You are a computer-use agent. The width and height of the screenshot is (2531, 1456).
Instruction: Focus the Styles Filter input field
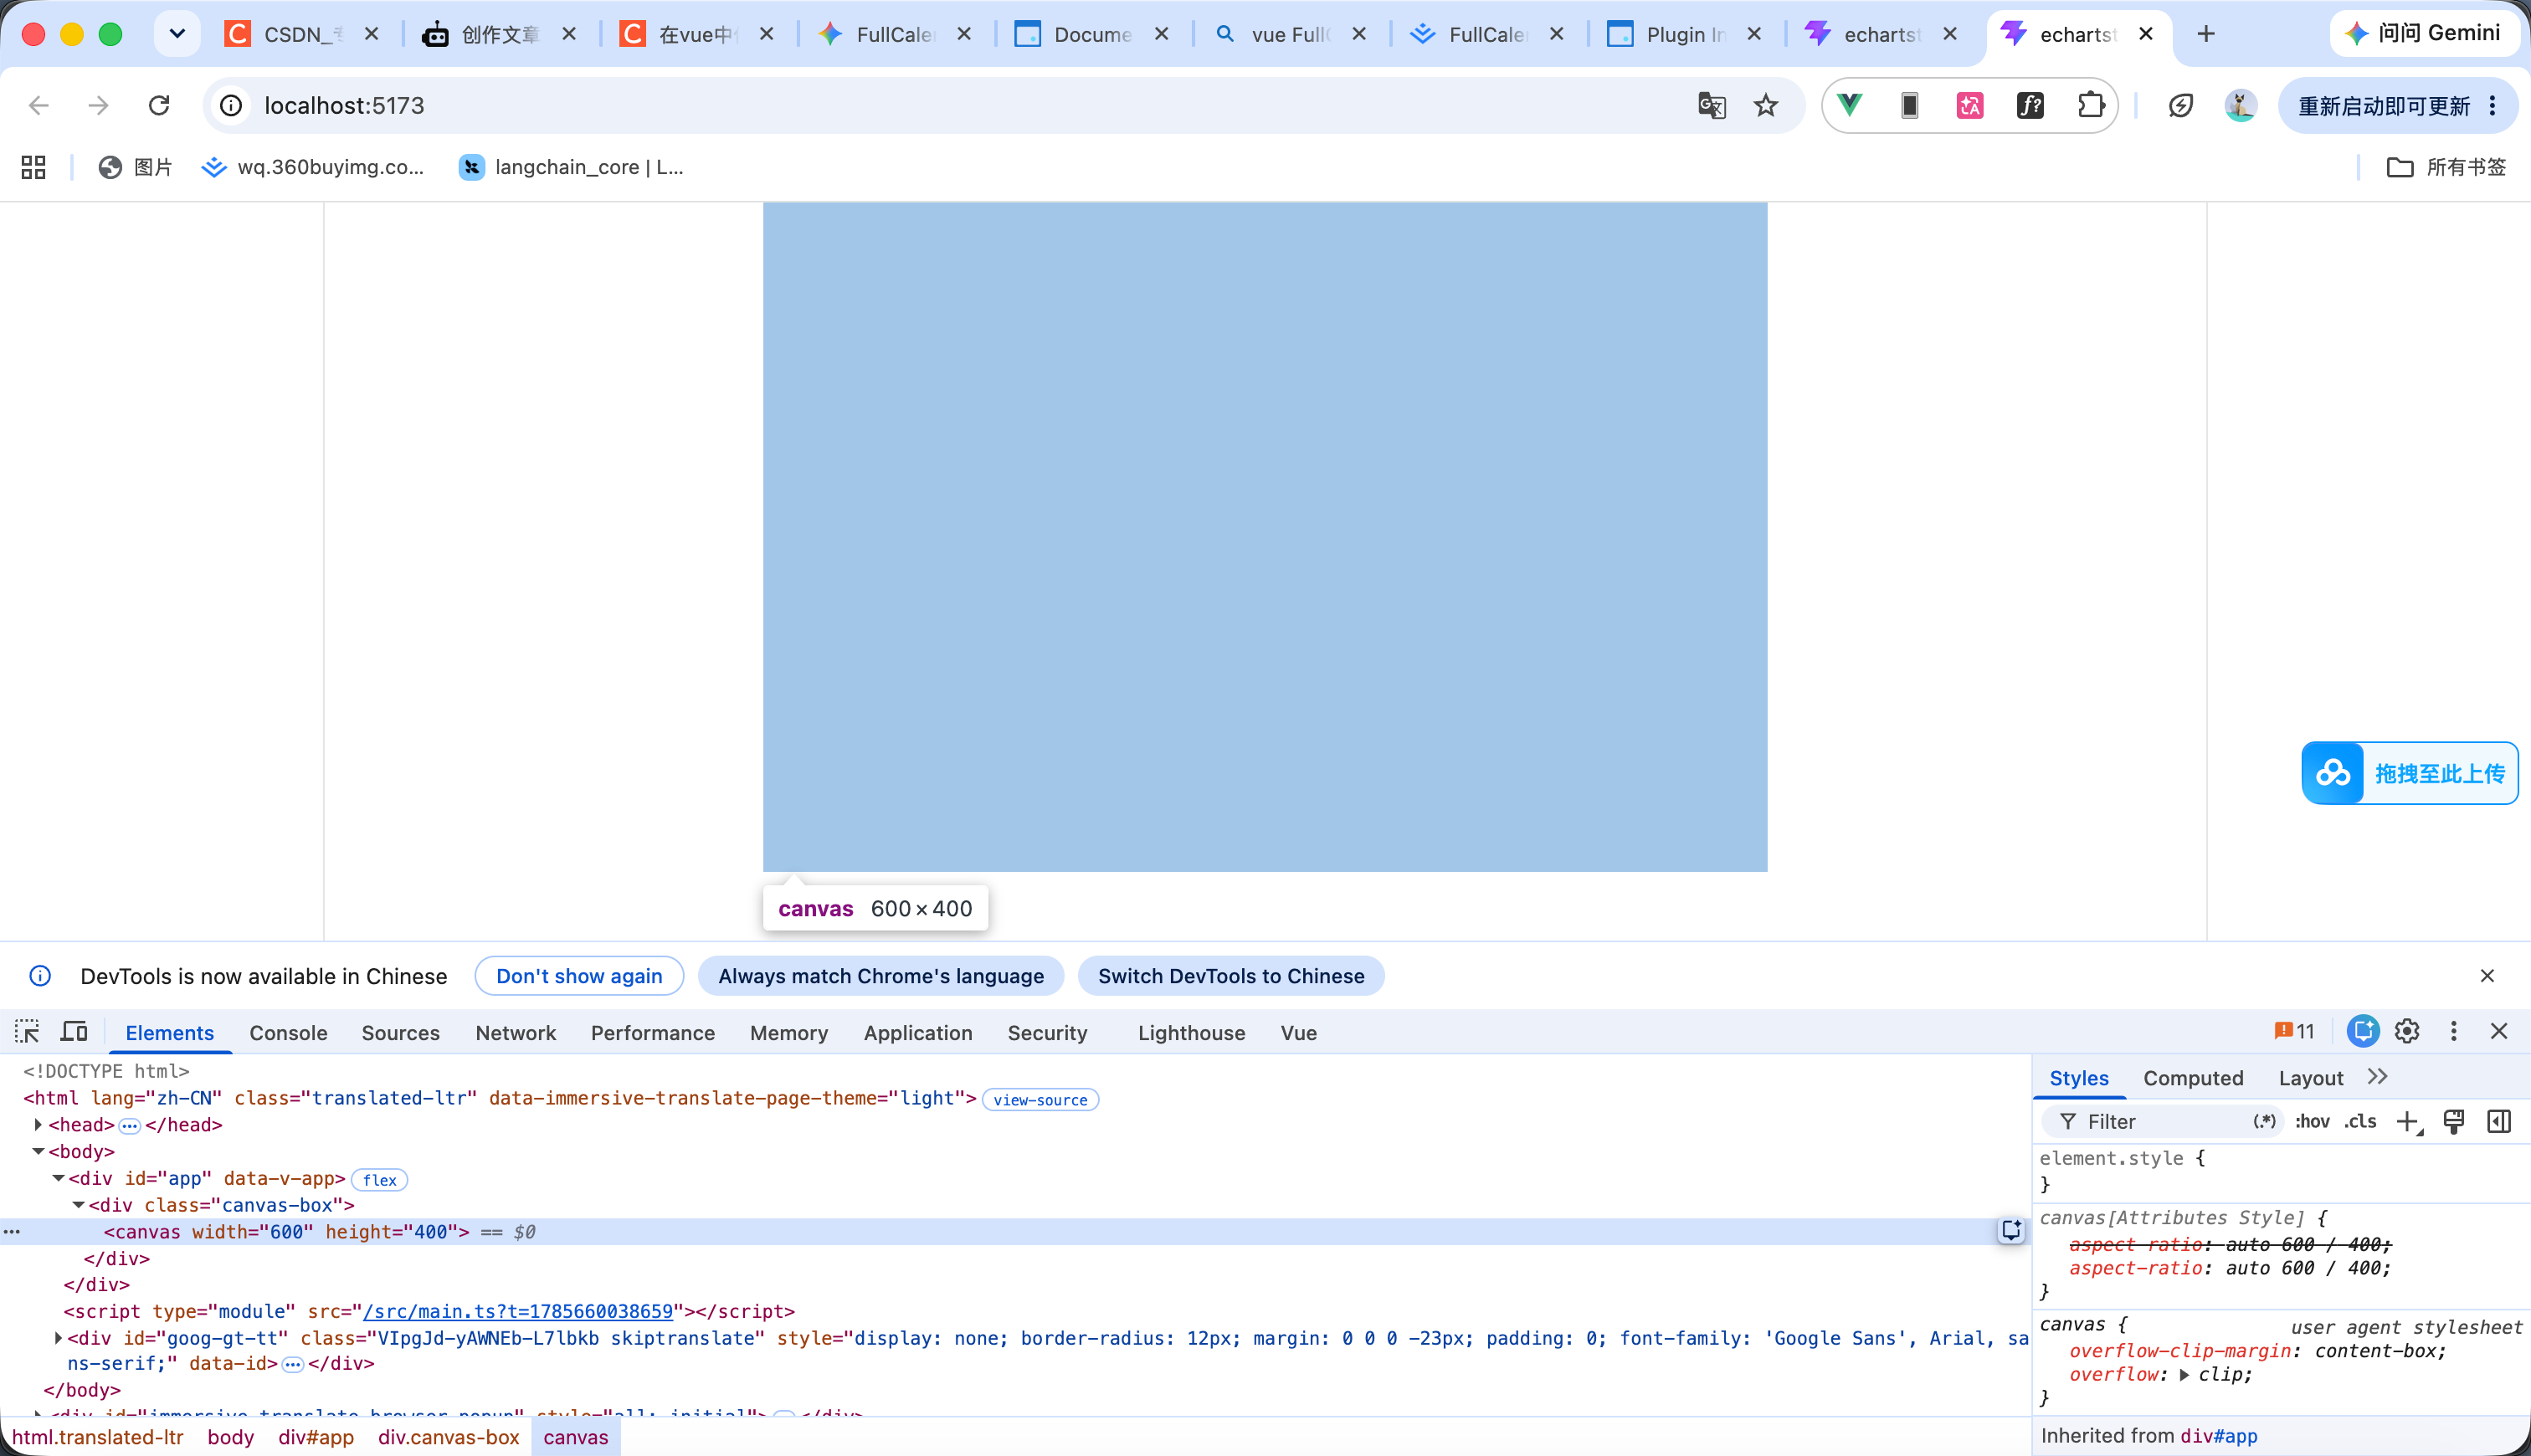tap(2160, 1122)
